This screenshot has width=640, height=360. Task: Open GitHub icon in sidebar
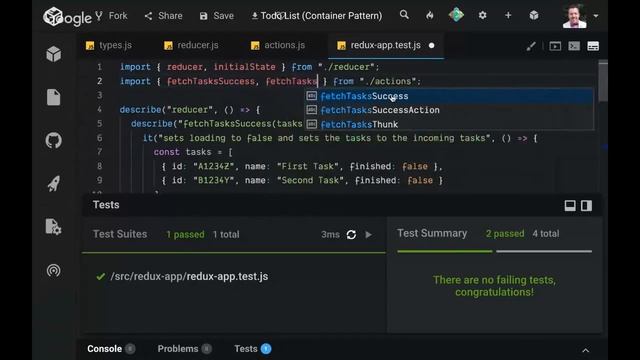click(53, 140)
